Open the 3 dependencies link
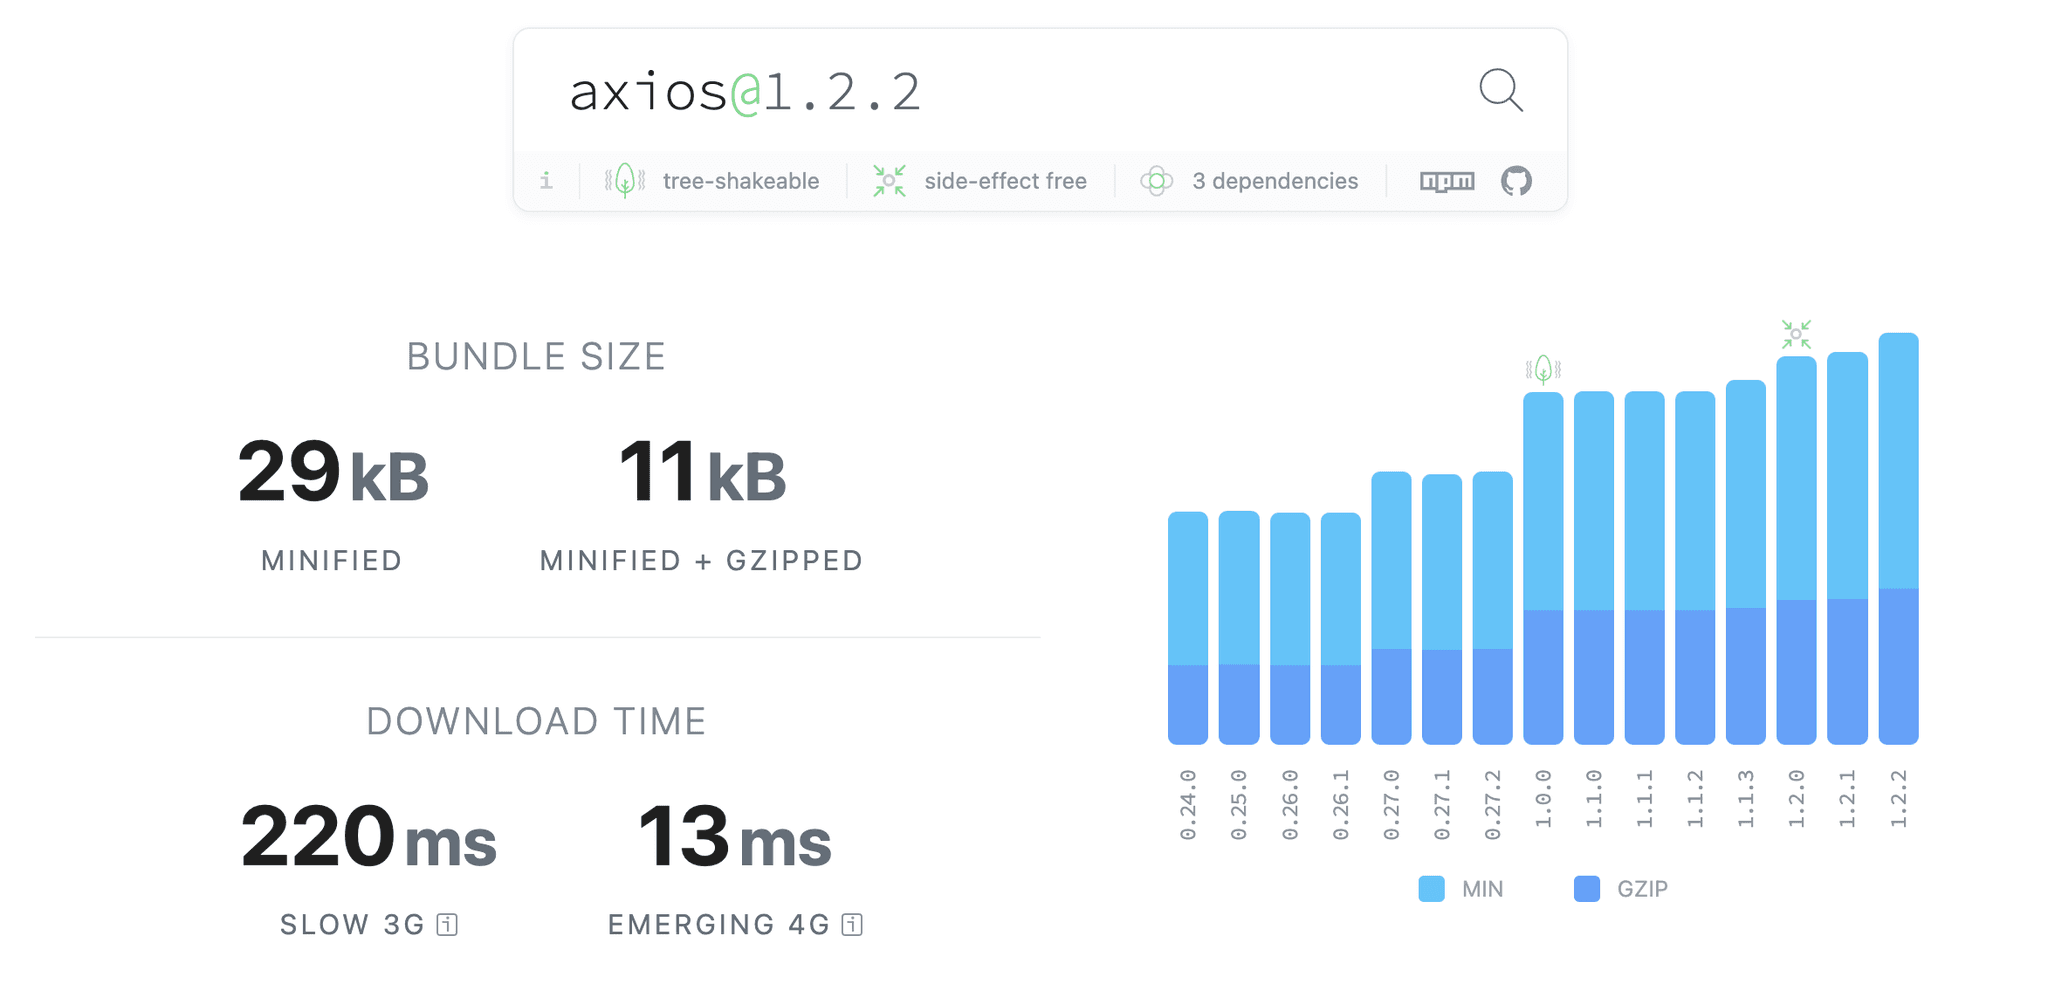 [x=1275, y=181]
